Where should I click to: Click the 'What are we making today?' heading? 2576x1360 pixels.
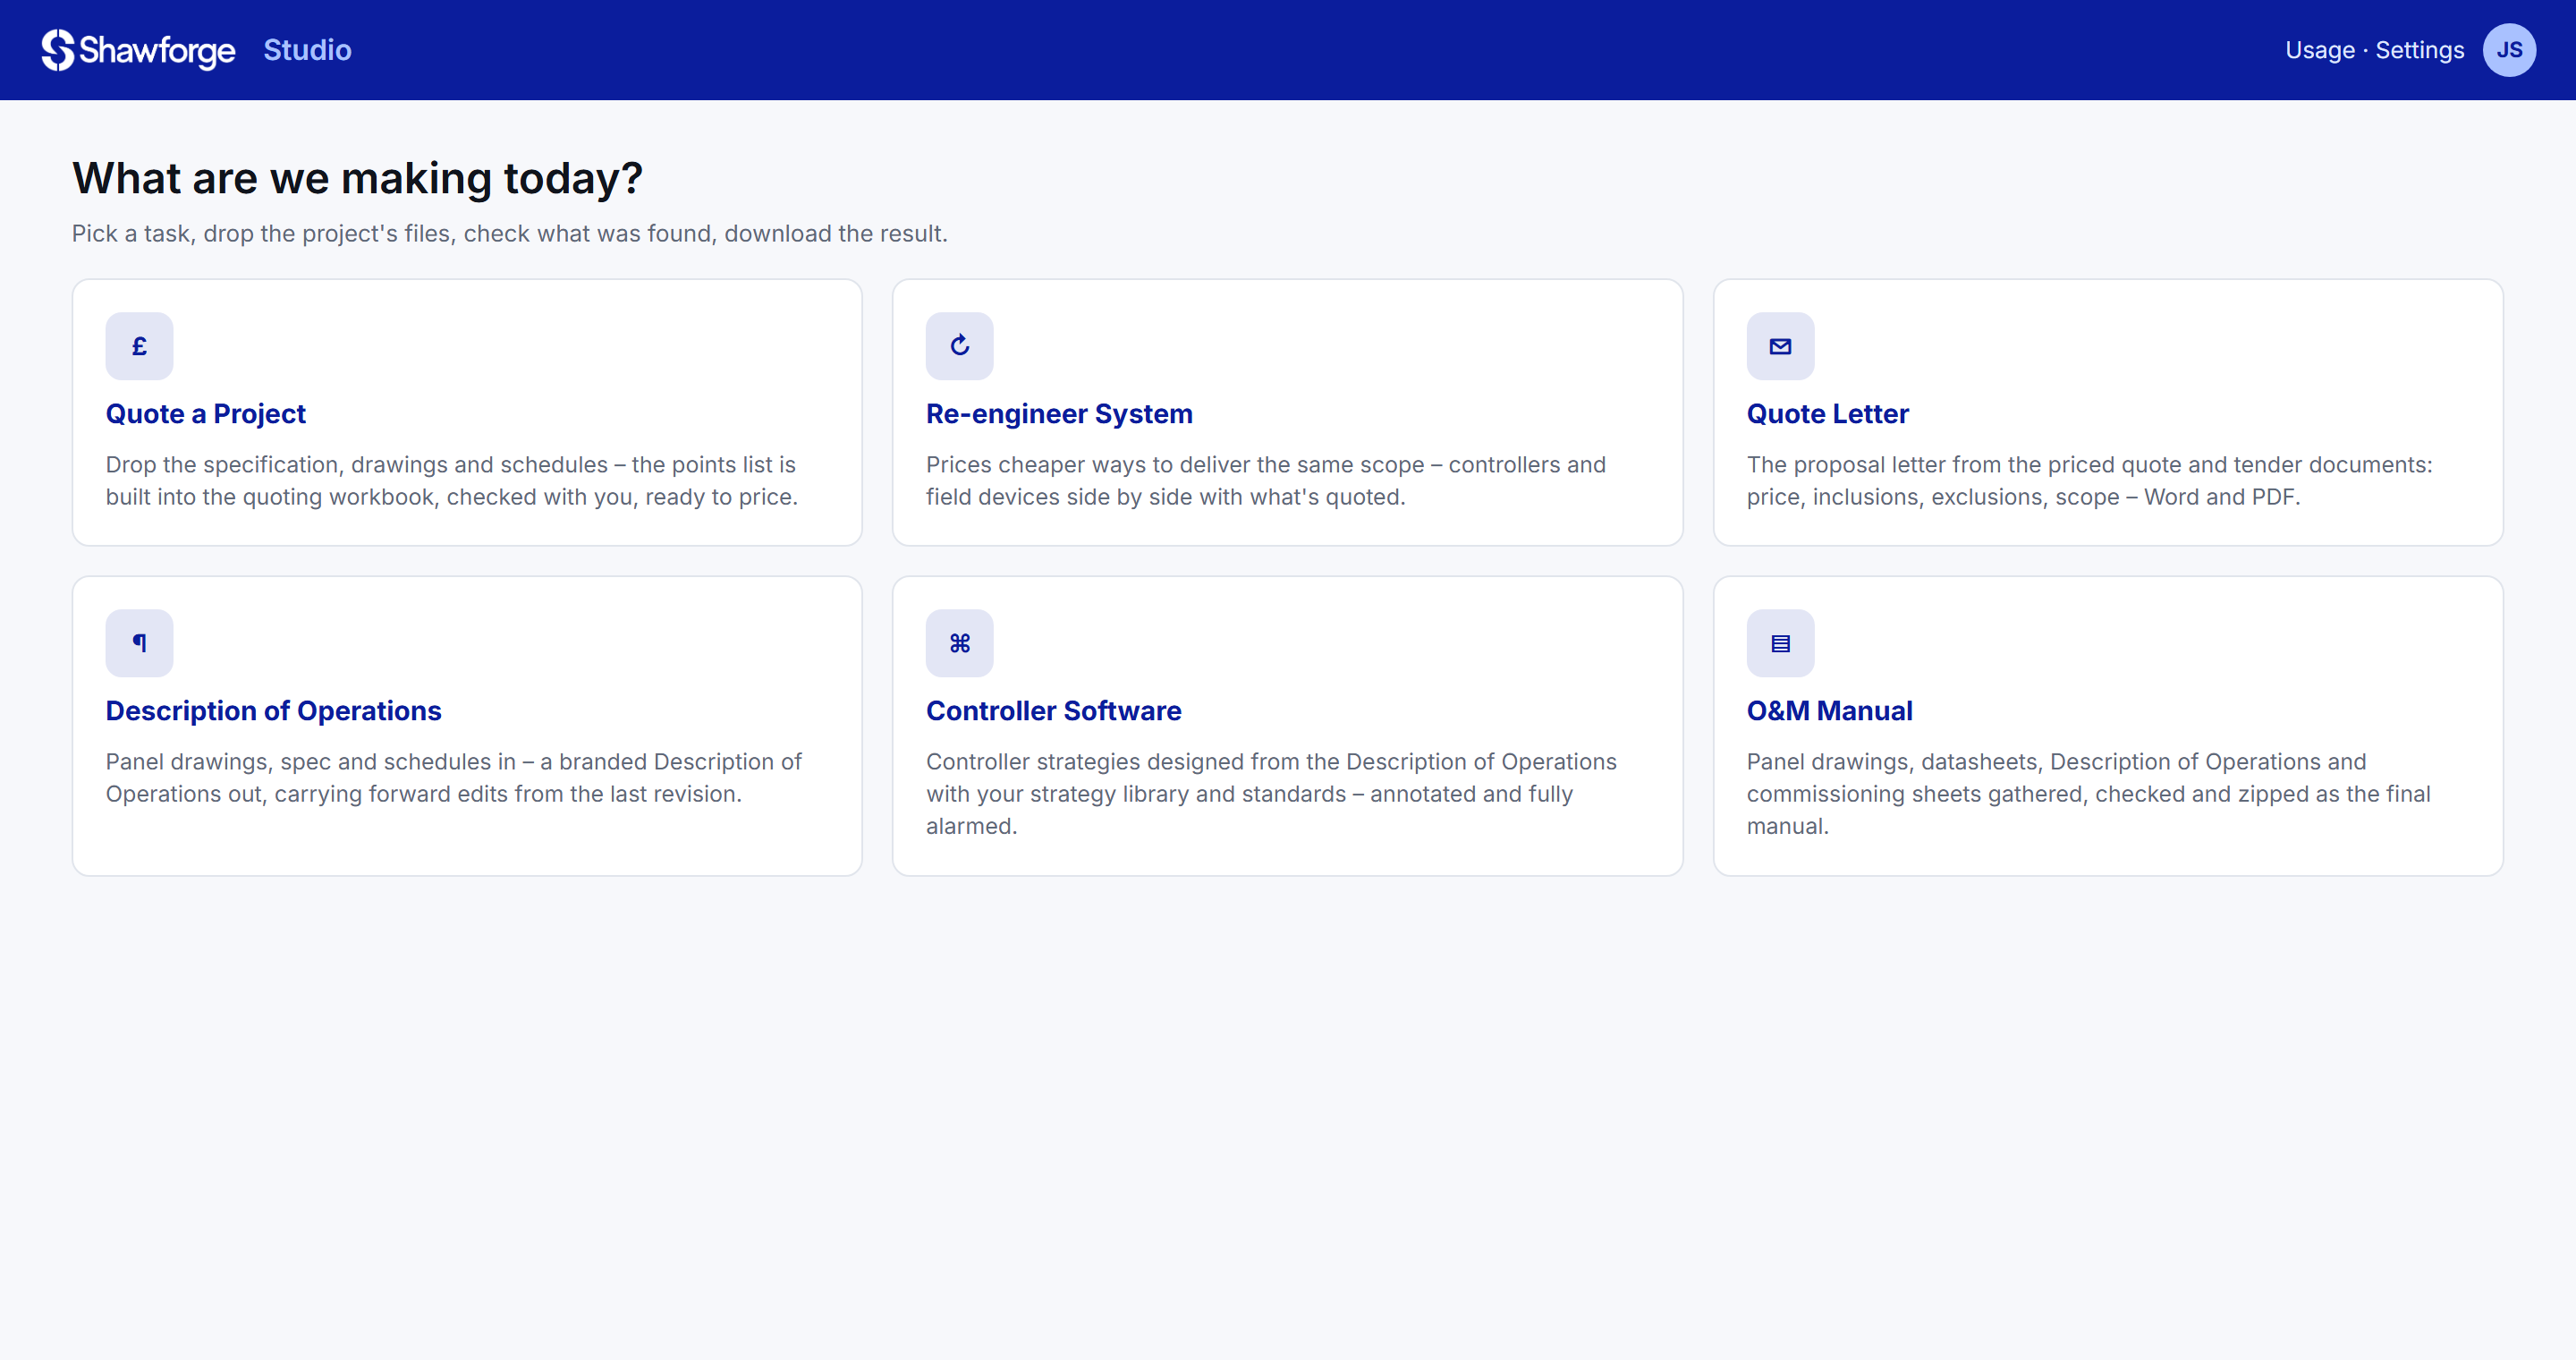tap(357, 179)
